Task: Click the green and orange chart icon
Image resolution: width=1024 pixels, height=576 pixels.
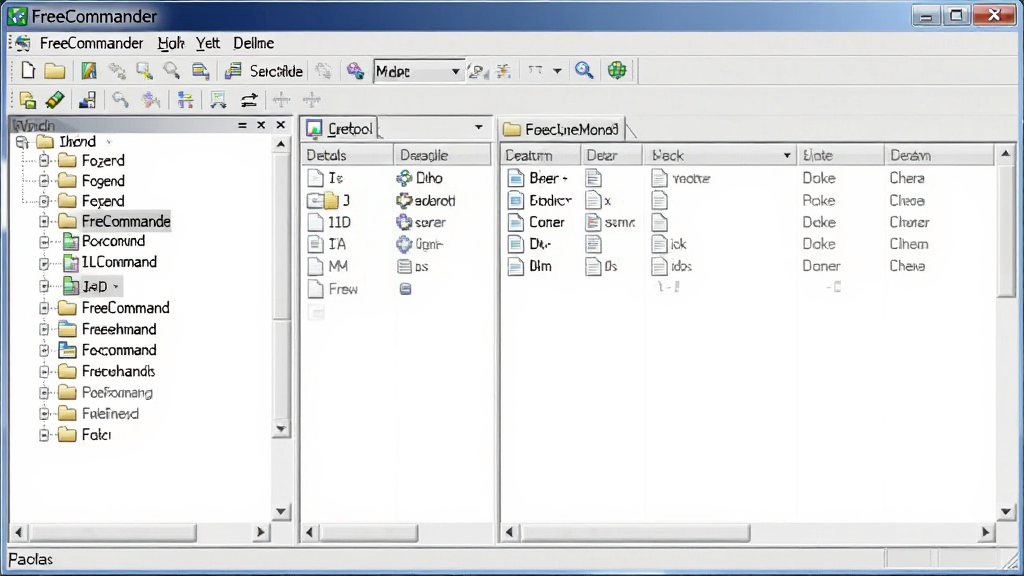Action: coord(89,71)
